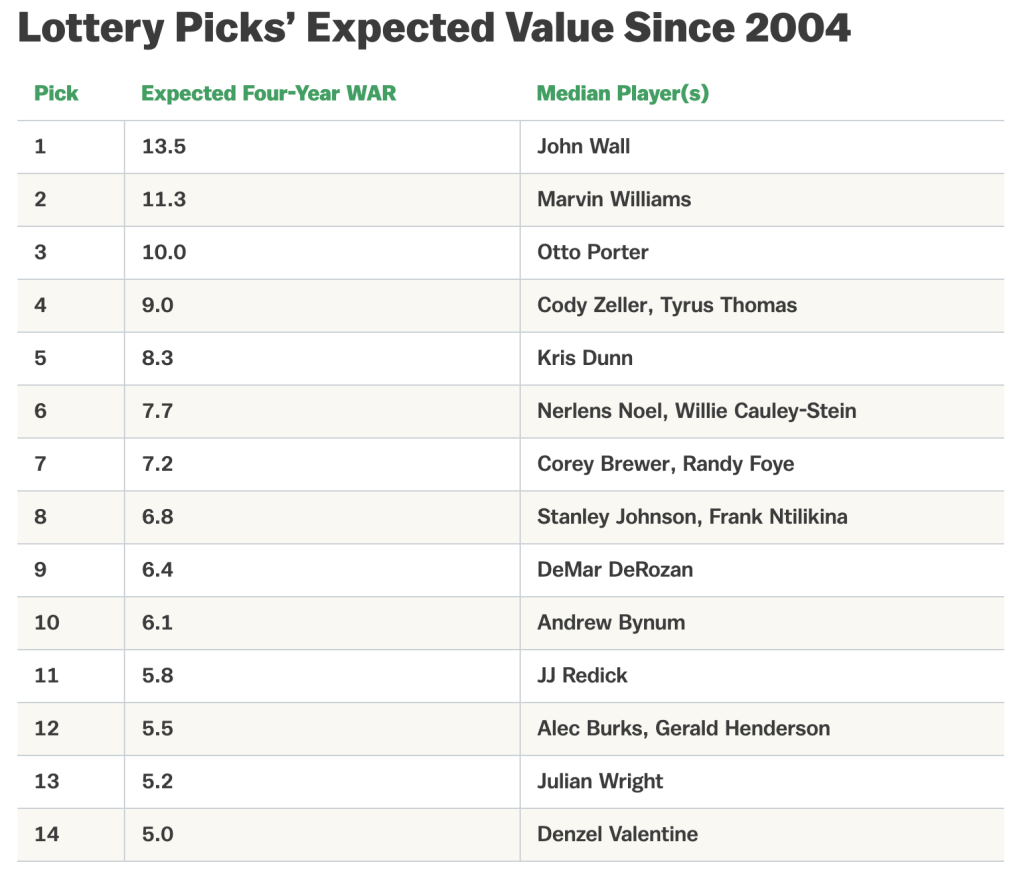
Task: Click the Julian Wright entry
Action: point(599,782)
